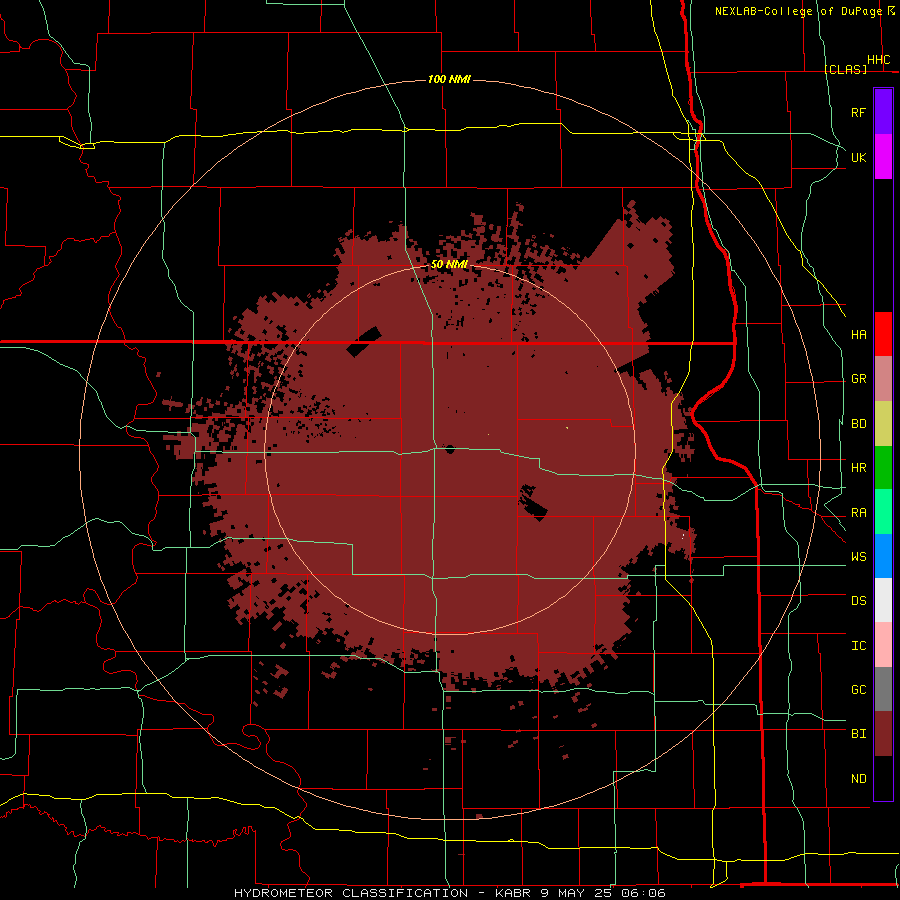This screenshot has width=900, height=900.
Task: Click the "BI" legend label
Action: click(859, 734)
